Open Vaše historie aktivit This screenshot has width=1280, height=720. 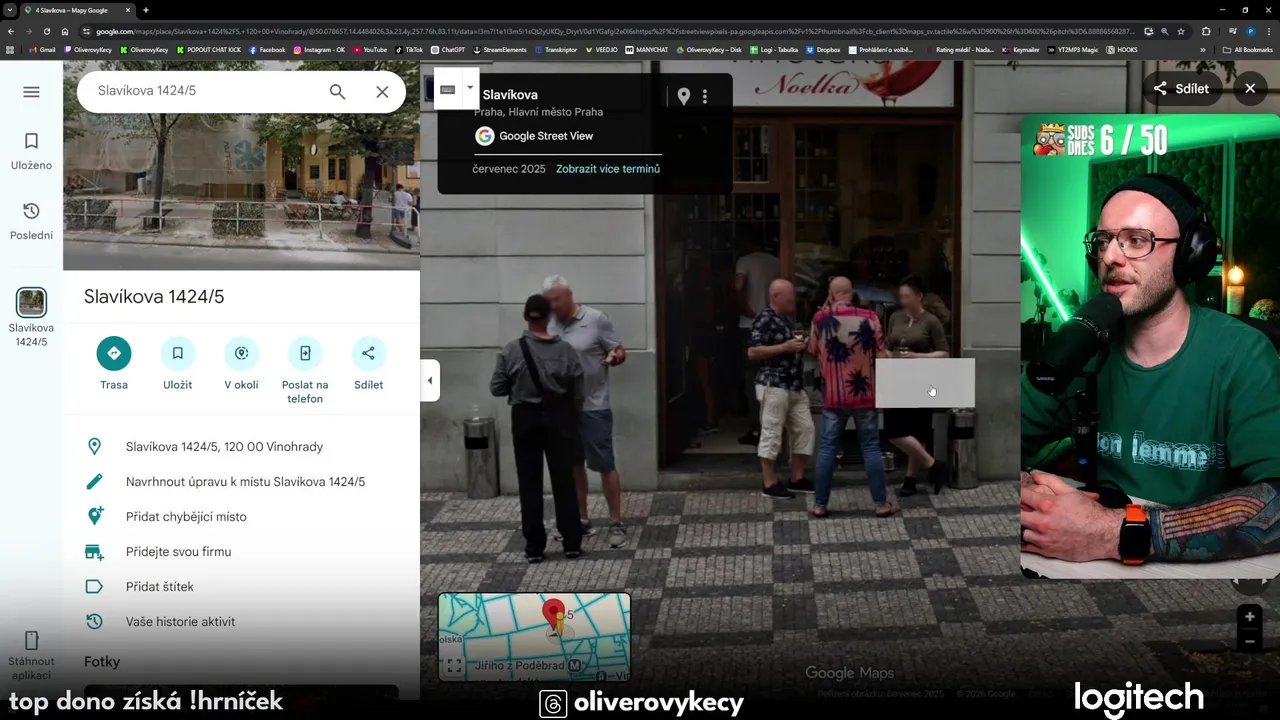click(241, 622)
